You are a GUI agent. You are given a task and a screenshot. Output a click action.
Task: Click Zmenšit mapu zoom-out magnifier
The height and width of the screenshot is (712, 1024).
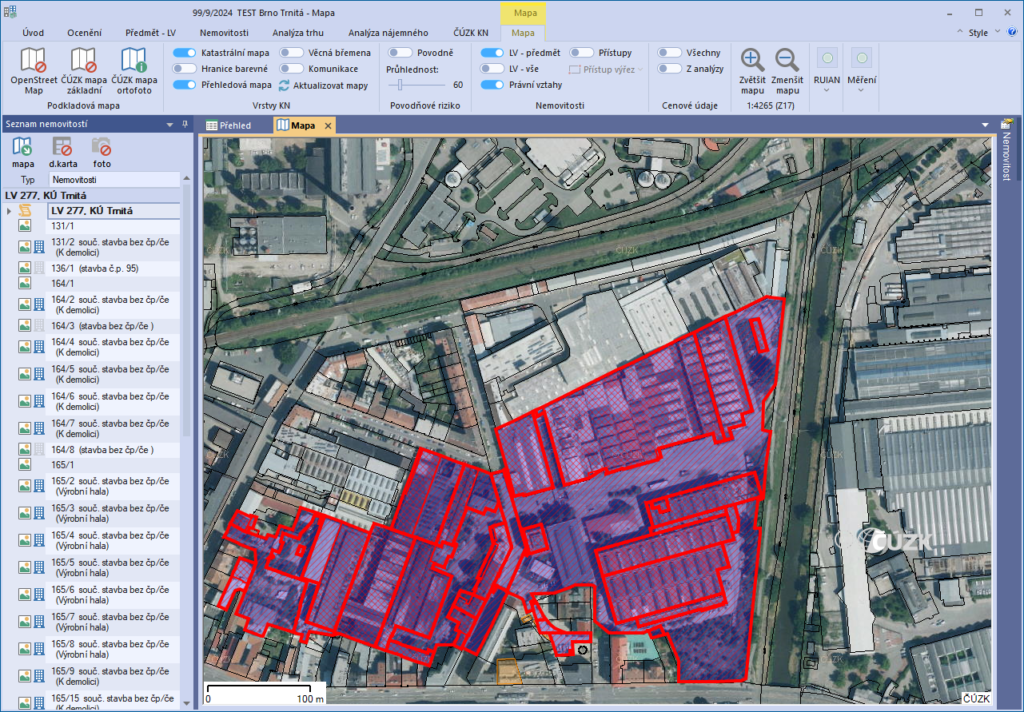pos(787,60)
